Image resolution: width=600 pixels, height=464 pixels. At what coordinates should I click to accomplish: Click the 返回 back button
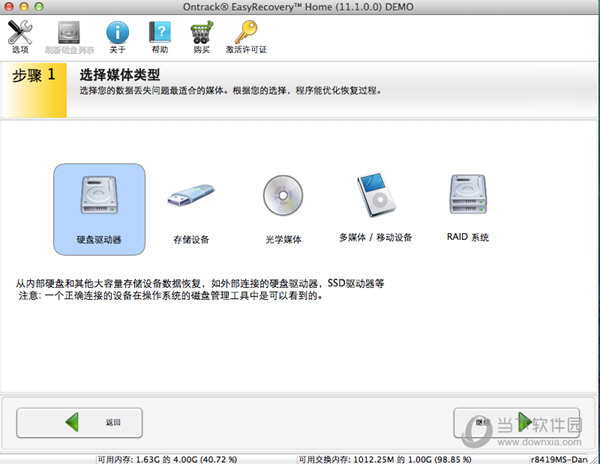tap(80, 423)
